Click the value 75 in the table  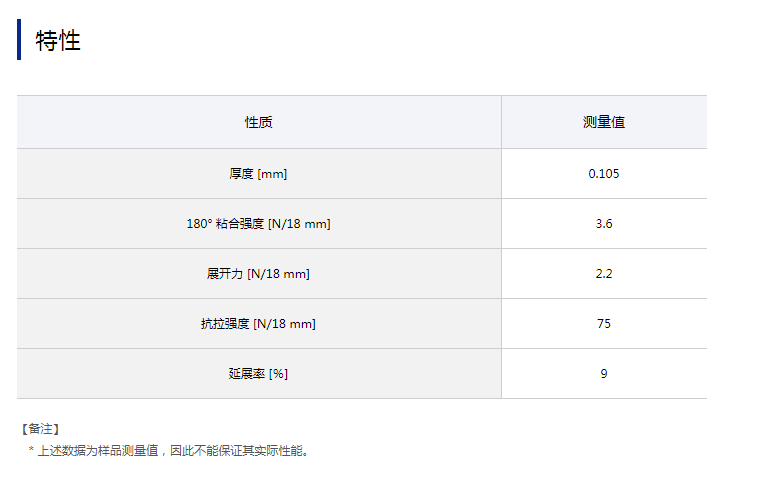(604, 324)
